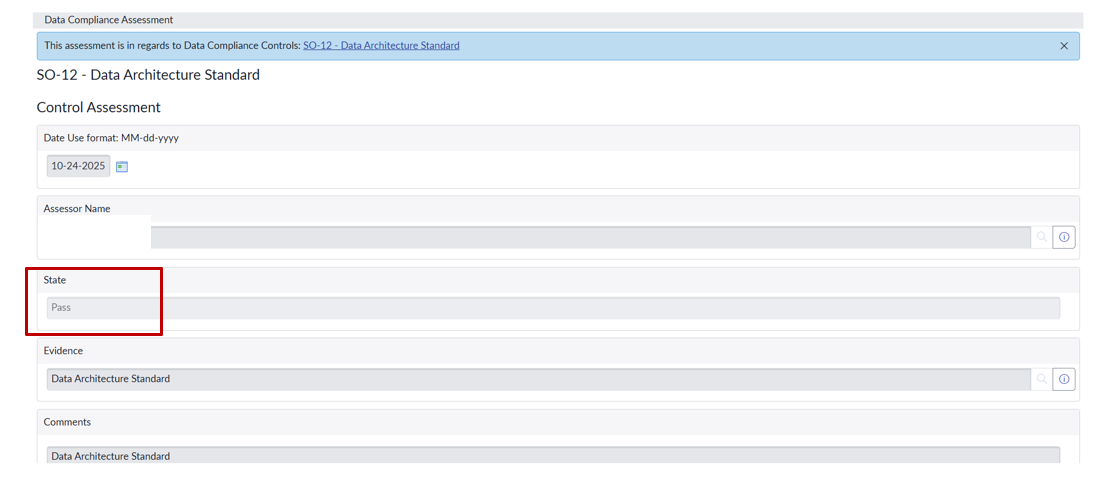Open the State field showing Pass

click(552, 308)
